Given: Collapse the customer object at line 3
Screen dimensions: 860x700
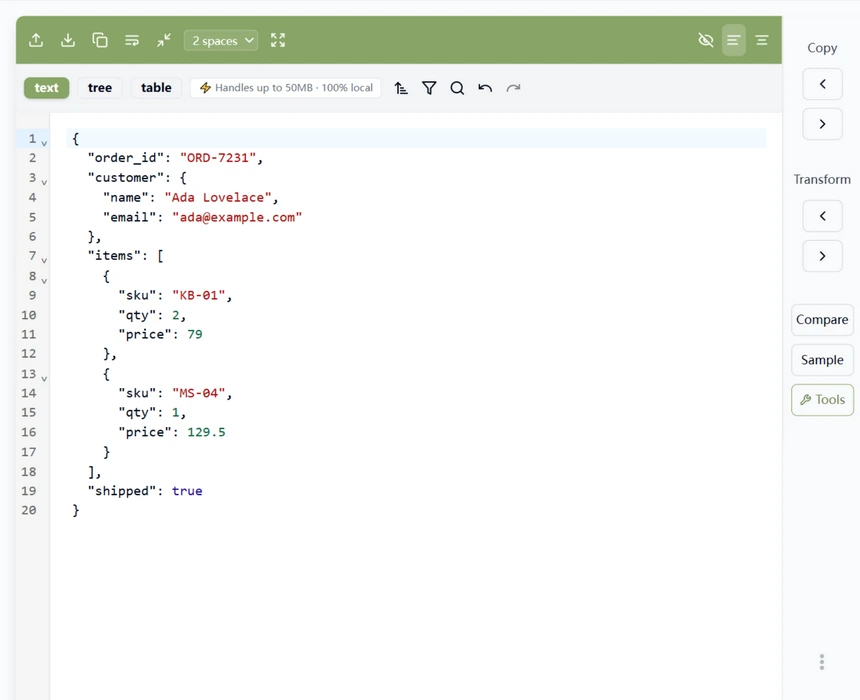Looking at the screenshot, I should click(44, 182).
